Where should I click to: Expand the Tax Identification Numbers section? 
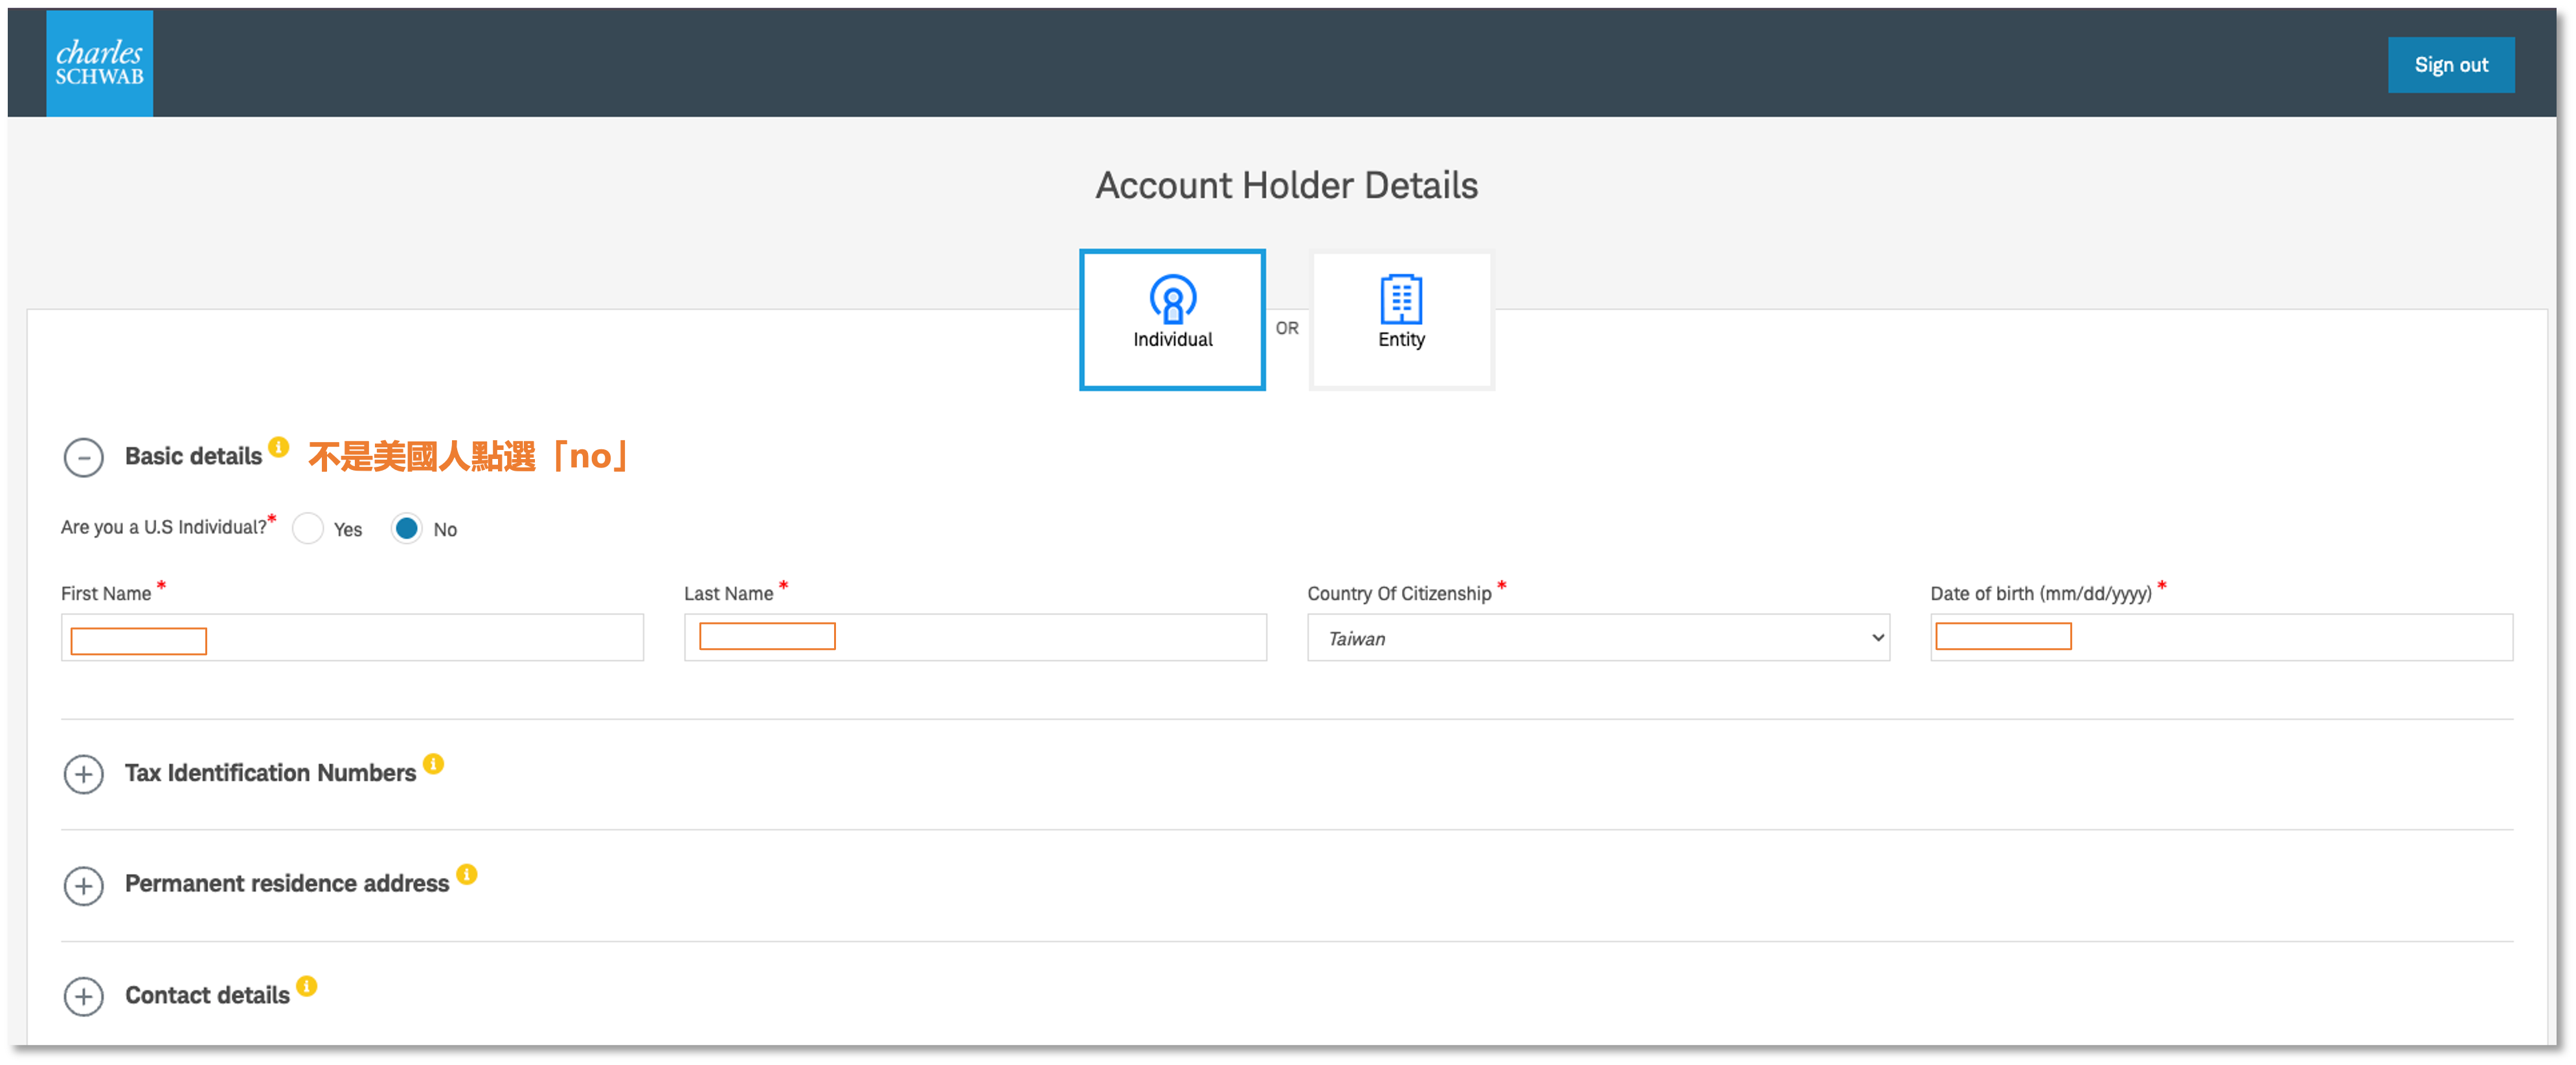pyautogui.click(x=84, y=774)
